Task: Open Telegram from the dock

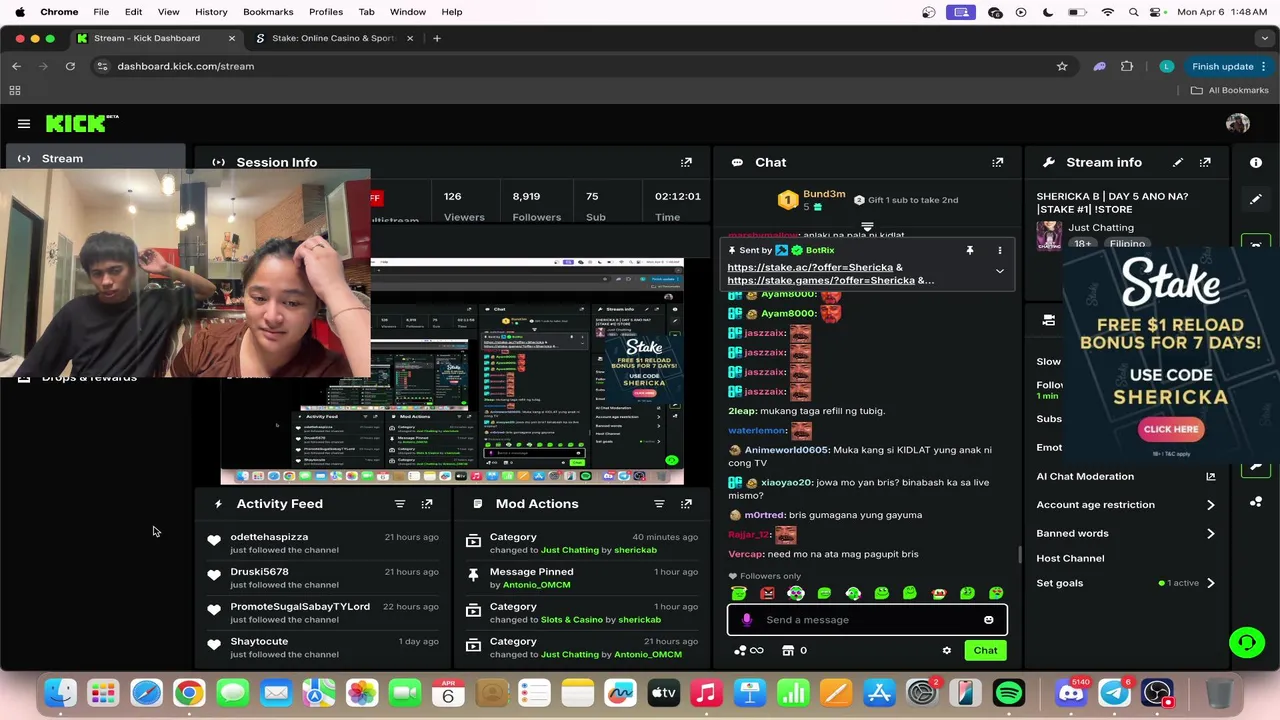Action: (x=1115, y=692)
